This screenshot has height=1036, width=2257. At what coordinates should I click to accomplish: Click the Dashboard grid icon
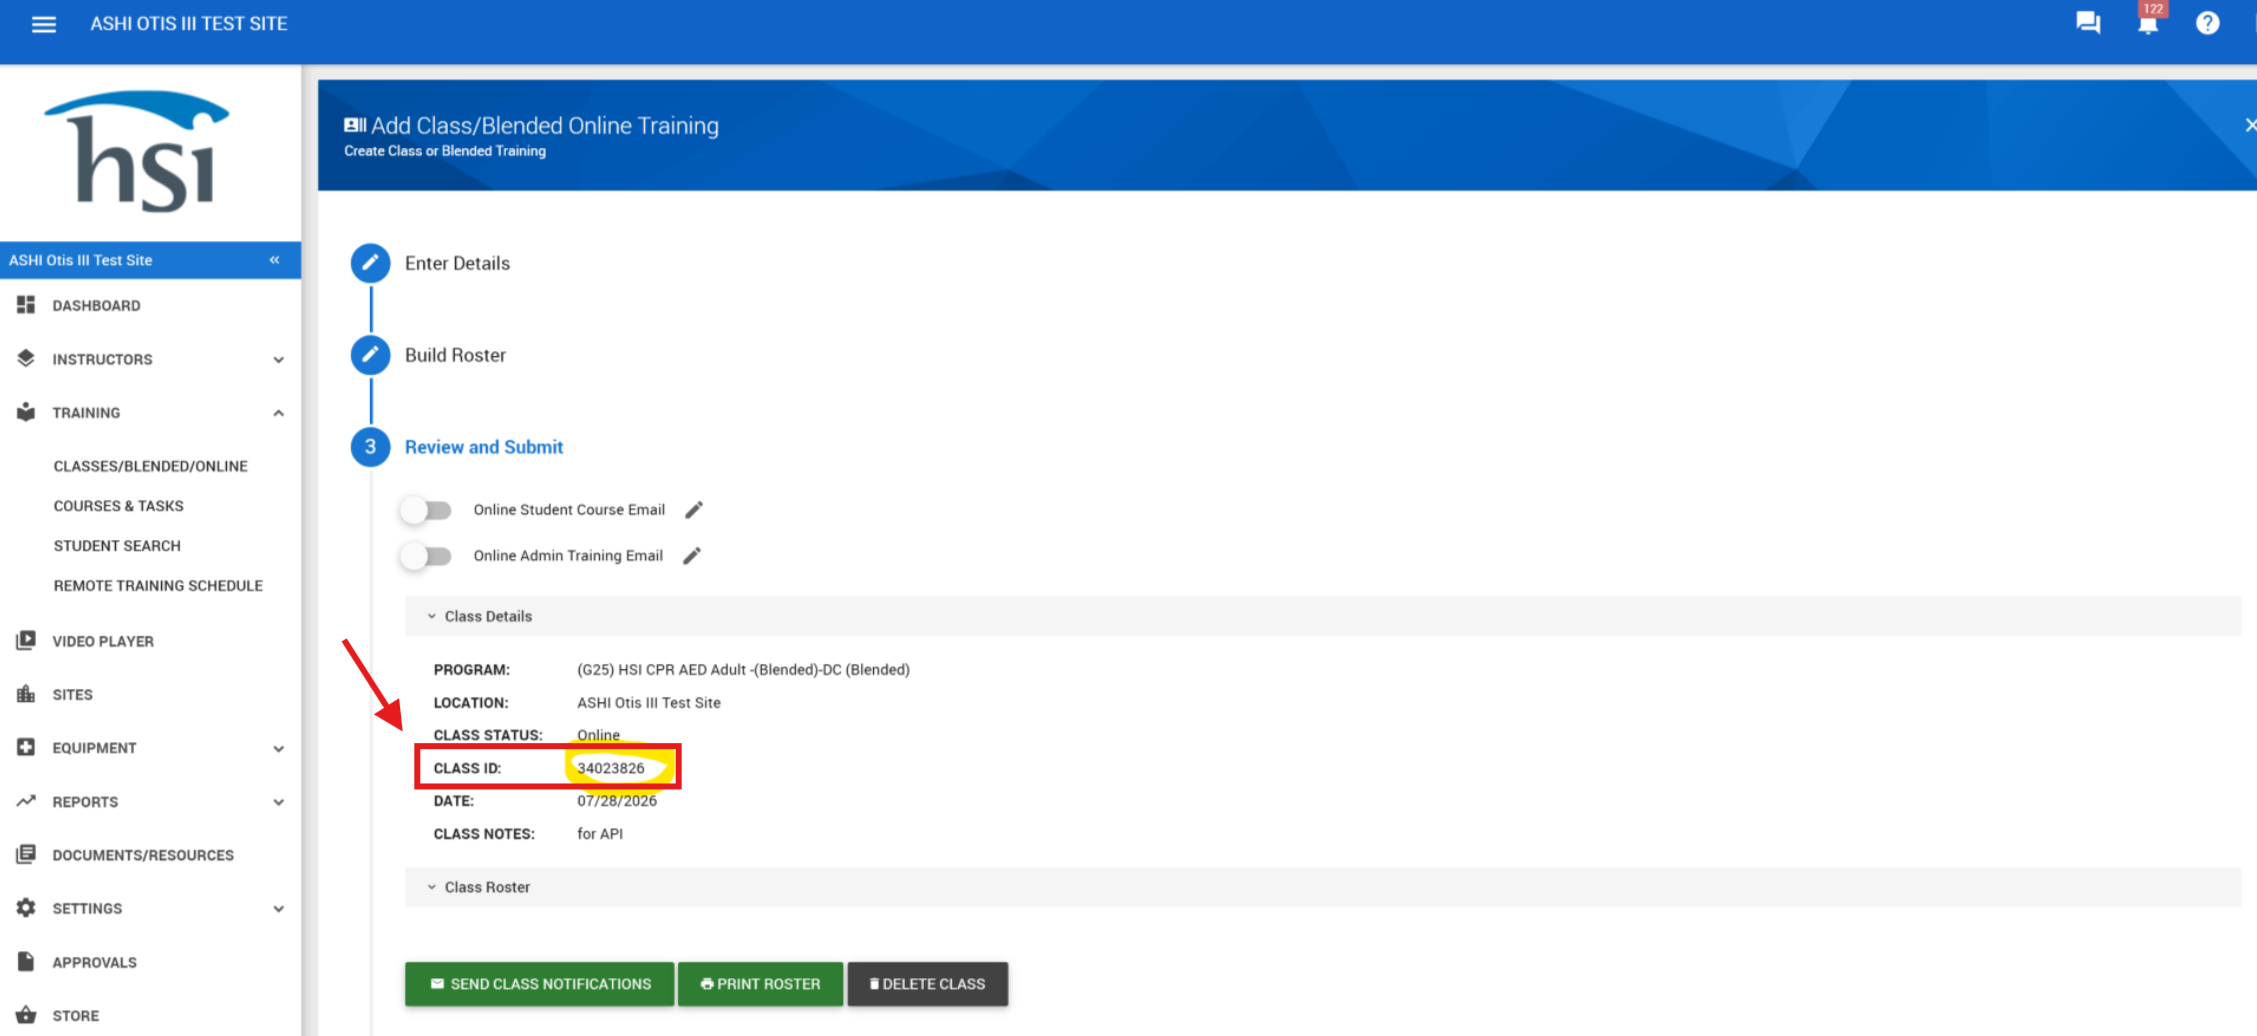pos(26,305)
